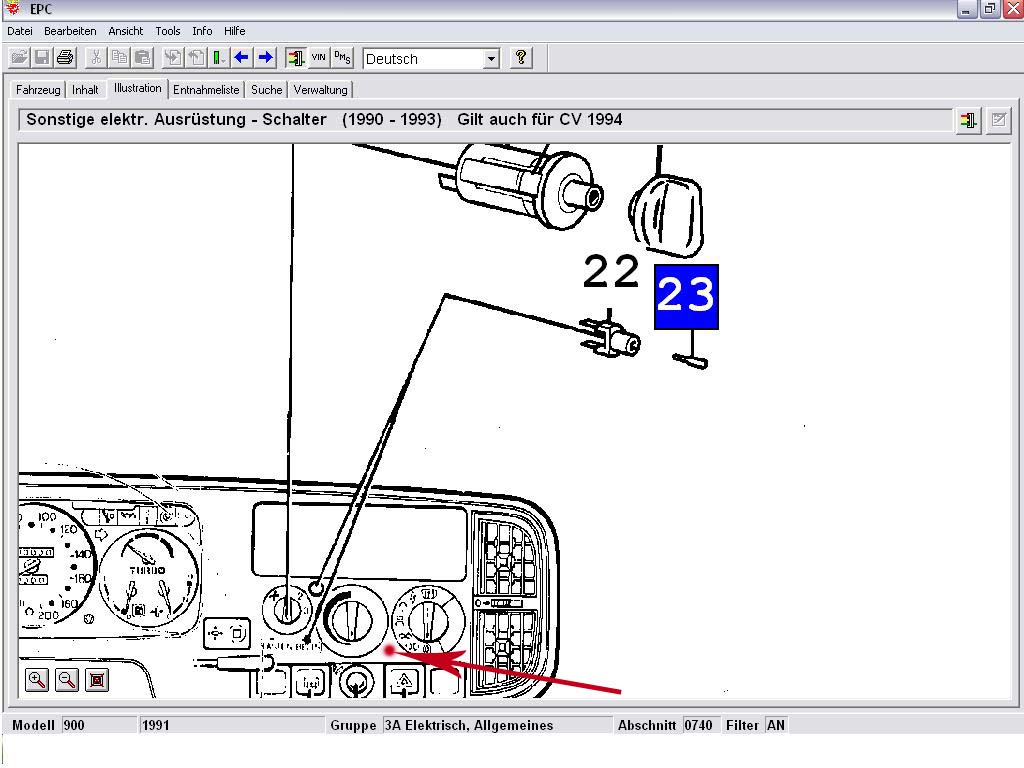This screenshot has width=1024, height=768.
Task: Click the section title Sonstige elektr. Ausrüstung
Action: [x=176, y=120]
